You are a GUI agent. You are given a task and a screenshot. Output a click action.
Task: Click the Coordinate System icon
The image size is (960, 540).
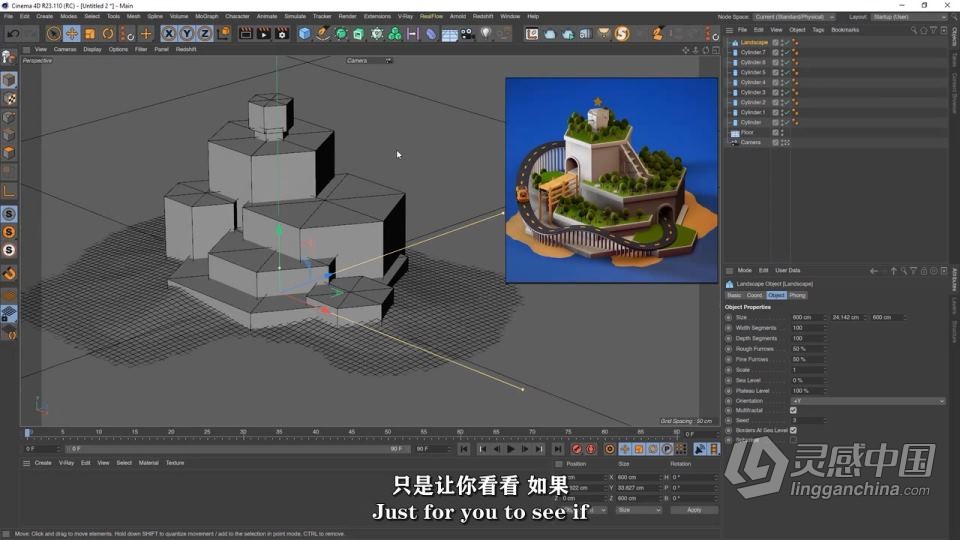[223, 34]
